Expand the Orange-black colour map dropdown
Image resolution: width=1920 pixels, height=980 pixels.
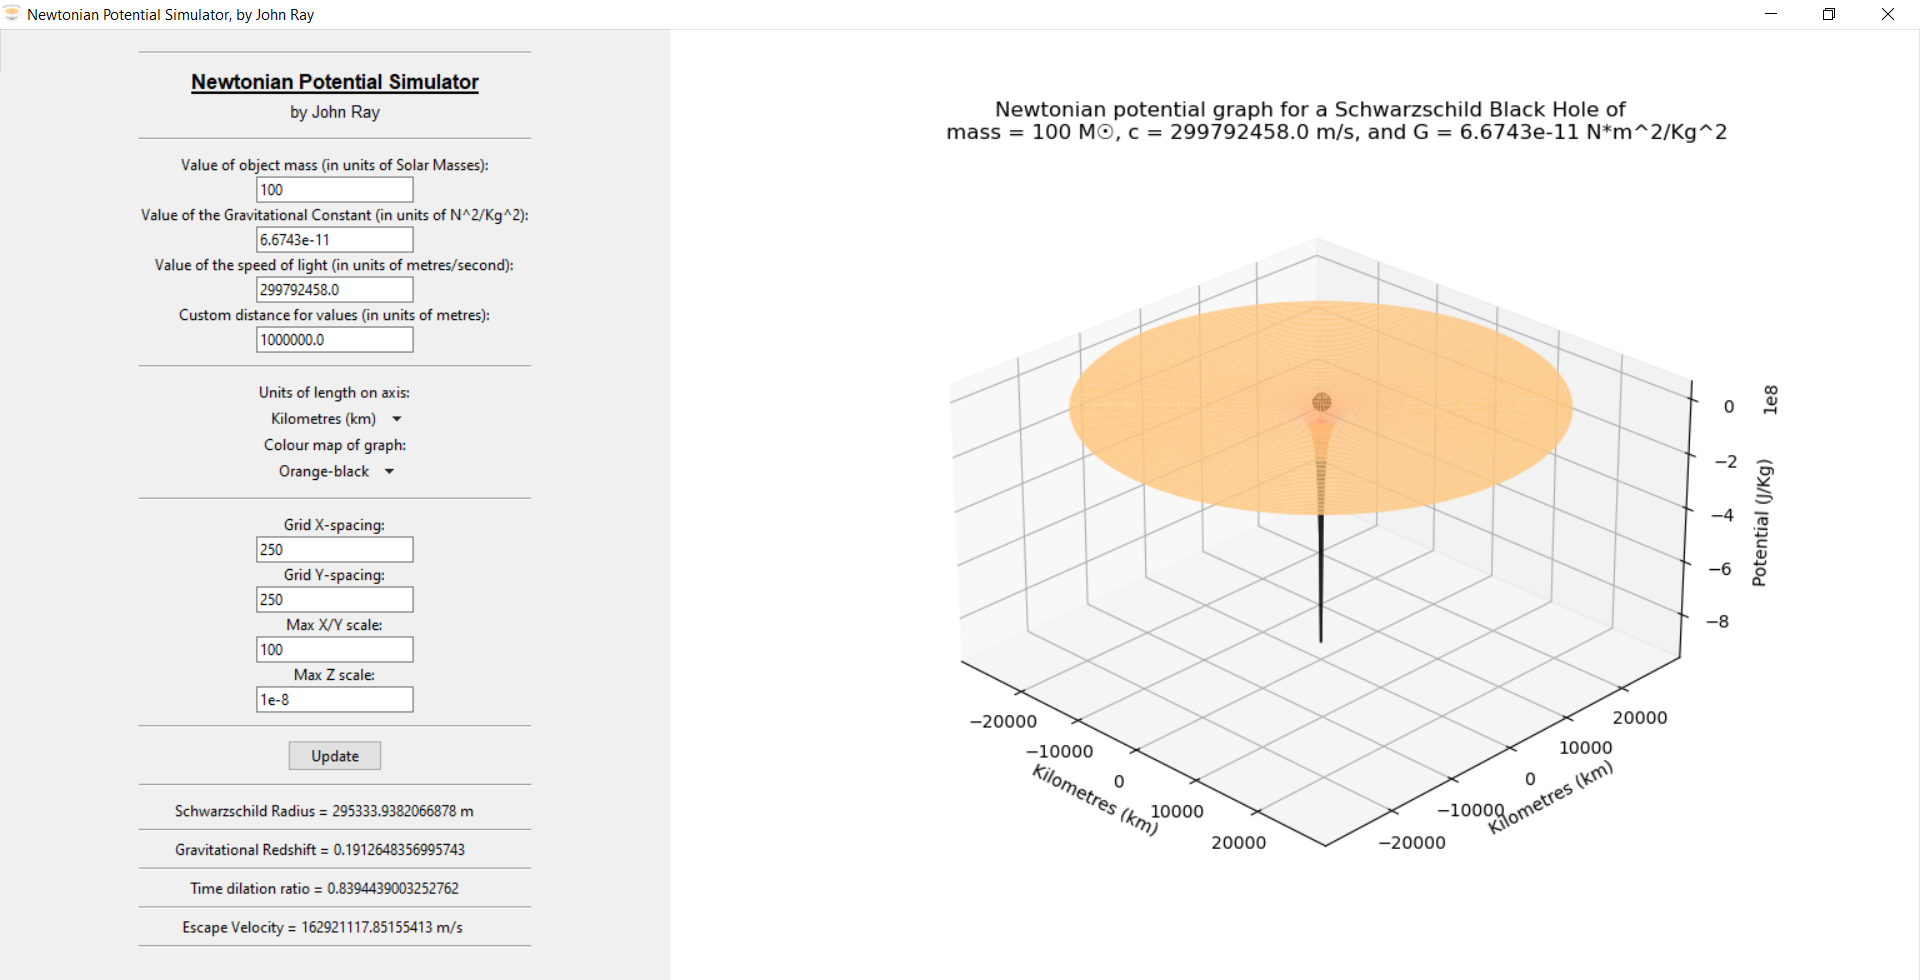tap(335, 471)
